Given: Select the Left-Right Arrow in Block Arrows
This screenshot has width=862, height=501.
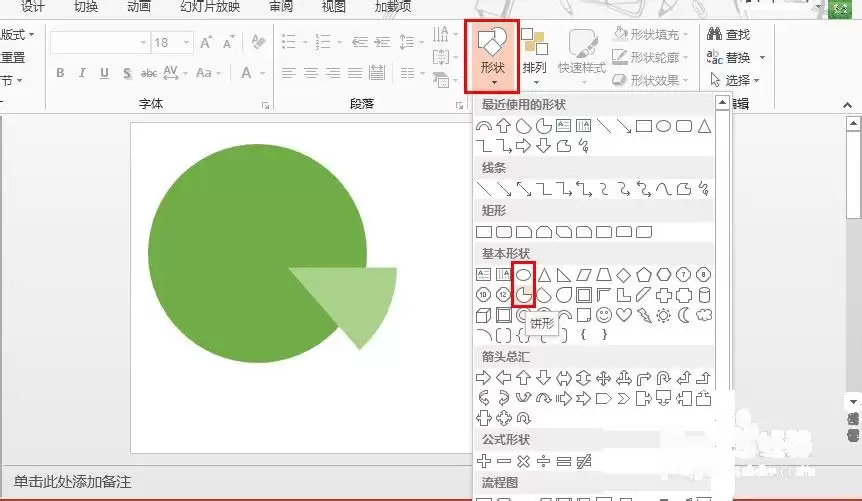Looking at the screenshot, I should pyautogui.click(x=563, y=378).
